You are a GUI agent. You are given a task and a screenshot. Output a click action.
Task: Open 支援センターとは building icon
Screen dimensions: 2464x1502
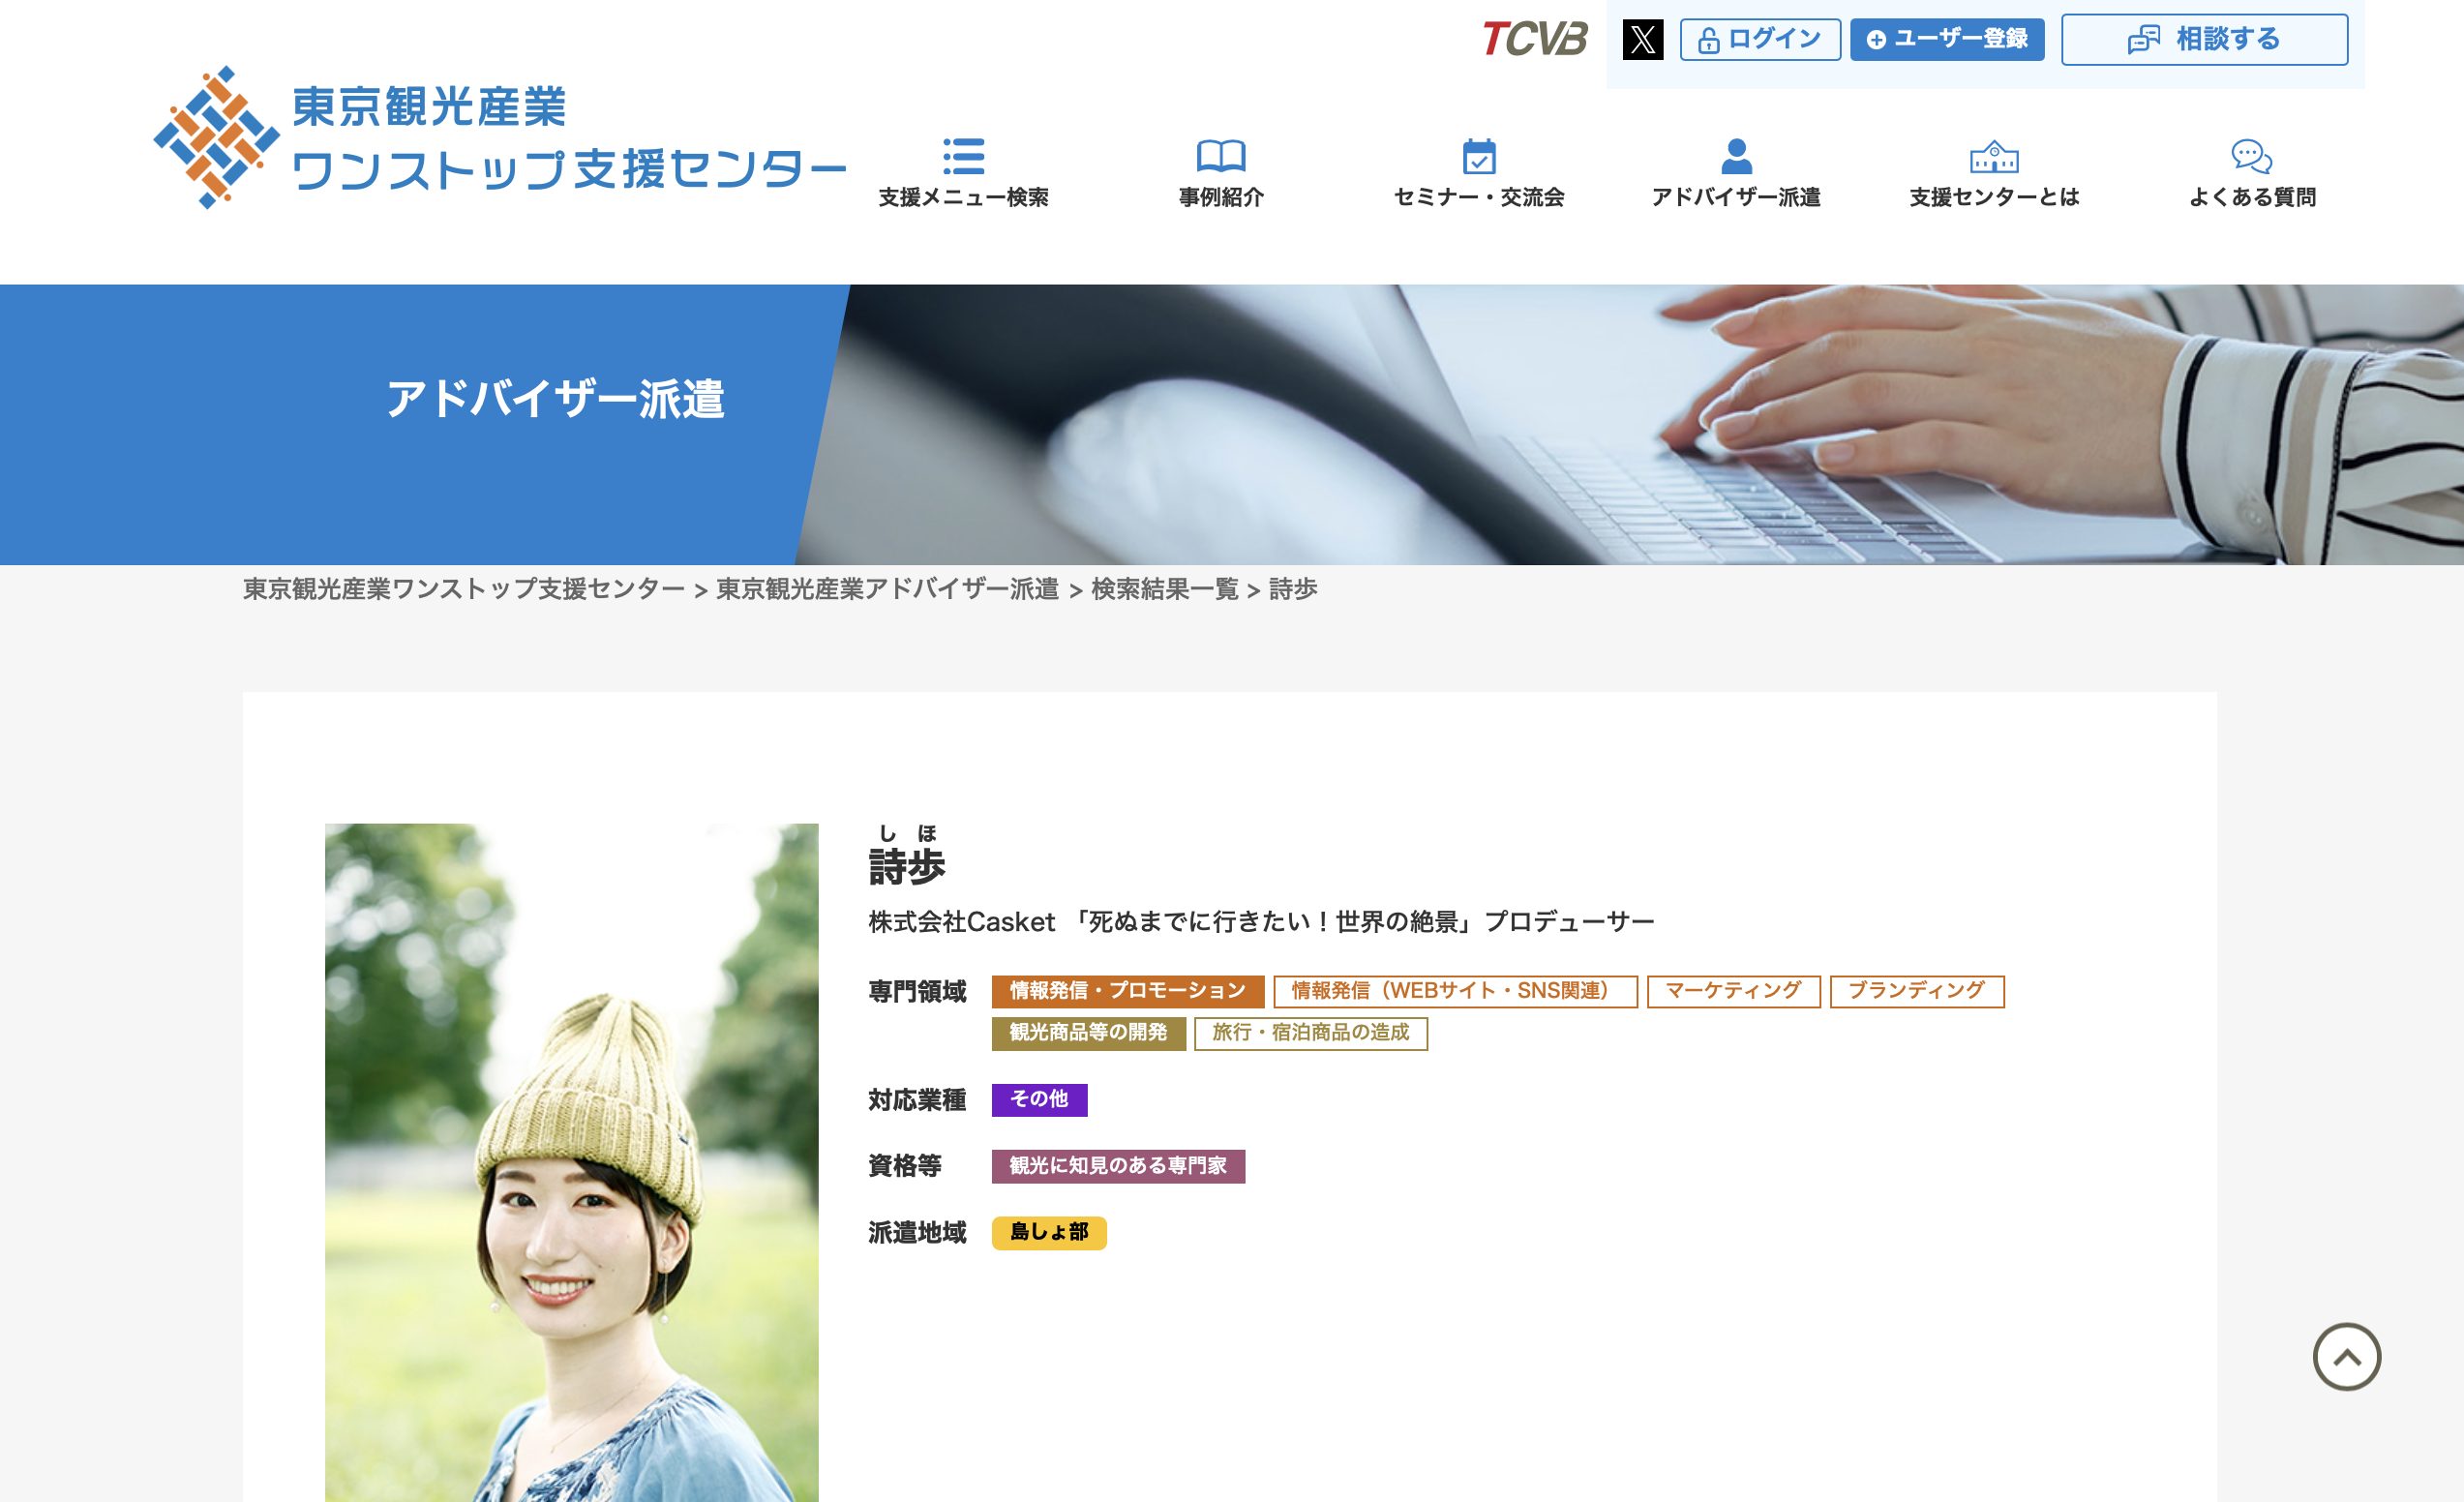[1993, 157]
